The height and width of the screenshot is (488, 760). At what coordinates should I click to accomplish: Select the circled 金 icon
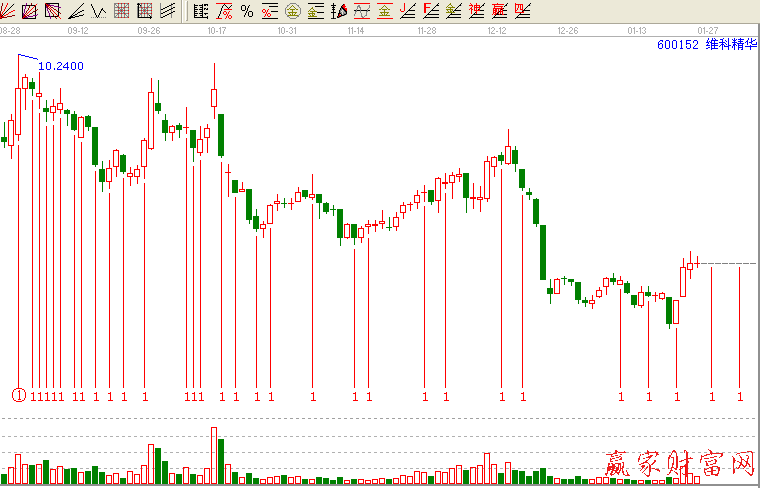point(292,11)
